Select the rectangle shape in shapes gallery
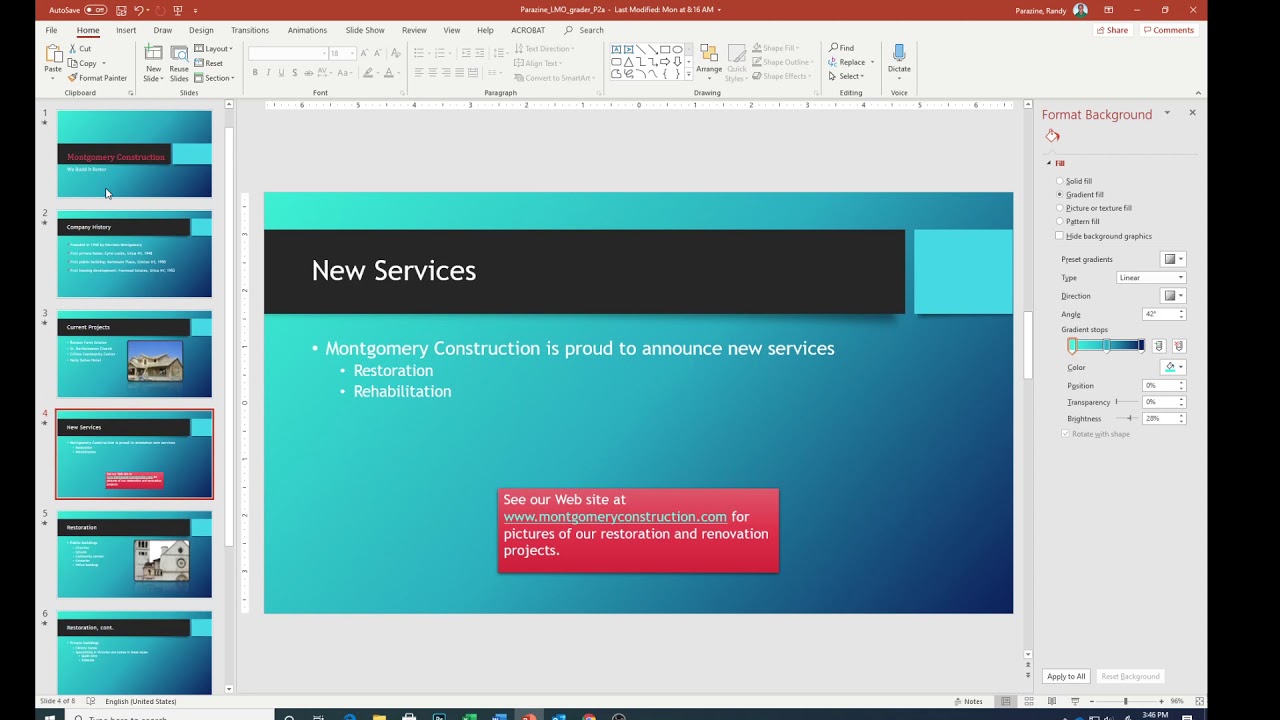Screen dimensions: 1280x720 point(665,49)
